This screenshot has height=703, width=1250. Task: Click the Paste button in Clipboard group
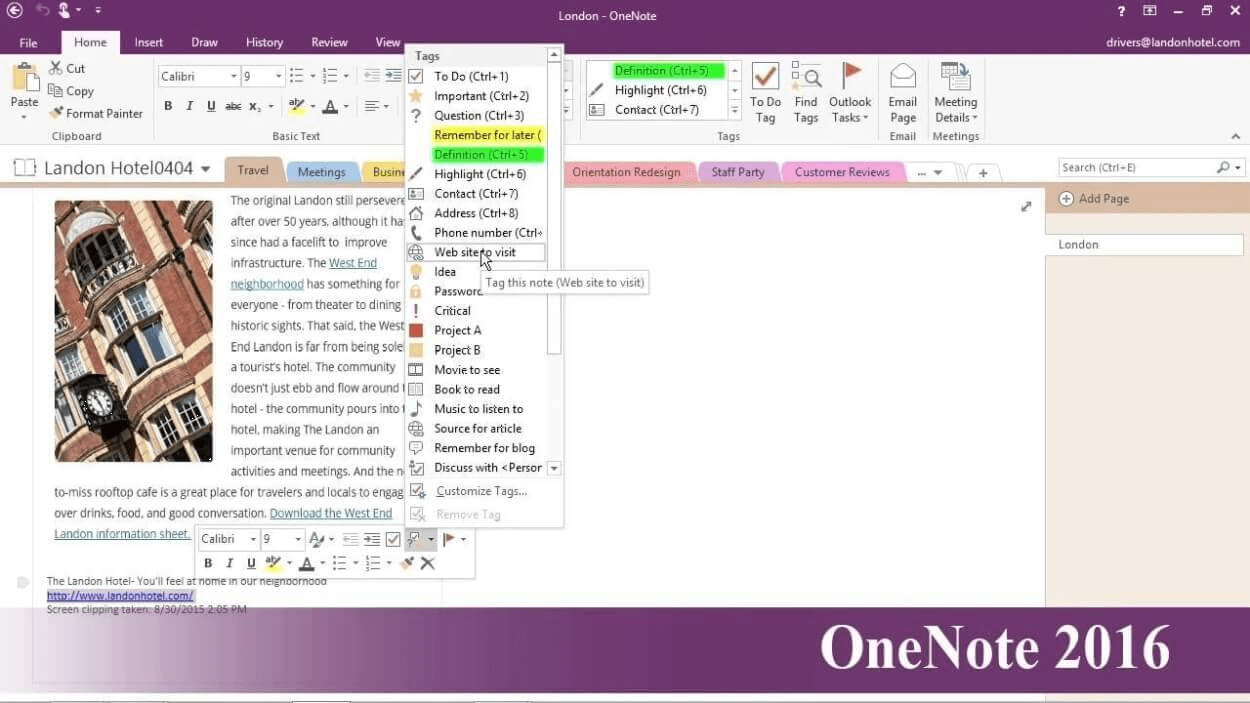(x=24, y=91)
